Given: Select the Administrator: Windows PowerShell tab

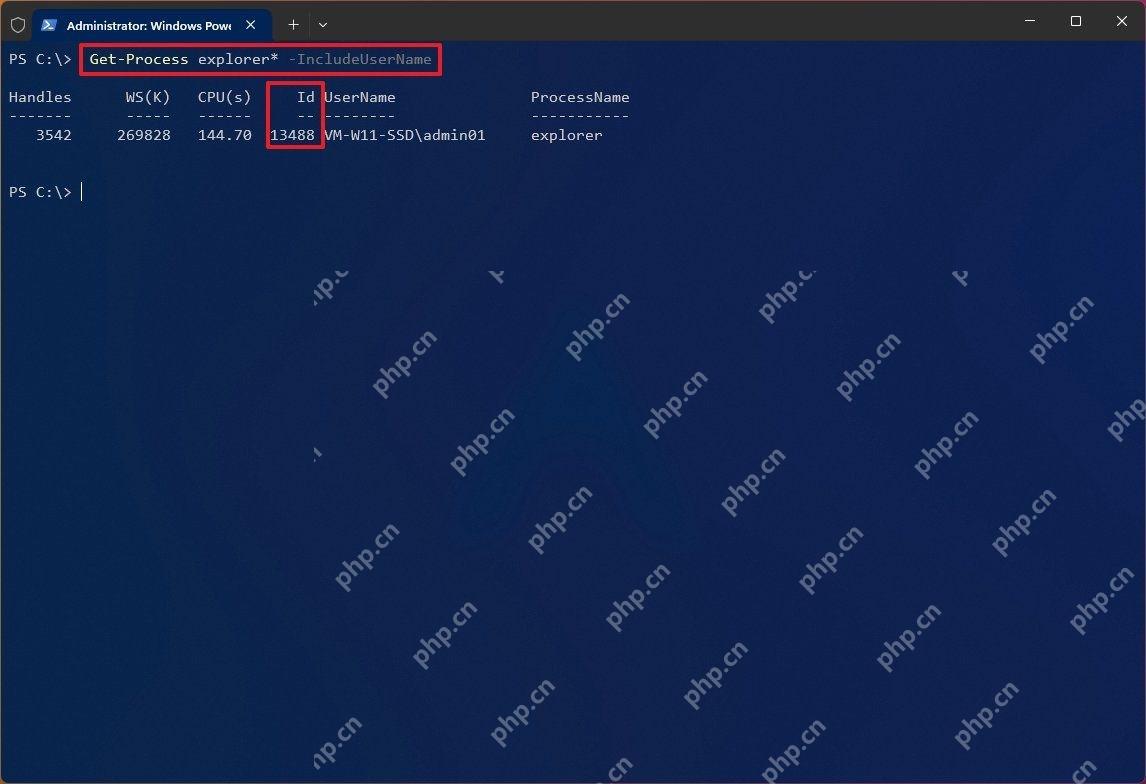Looking at the screenshot, I should [152, 26].
